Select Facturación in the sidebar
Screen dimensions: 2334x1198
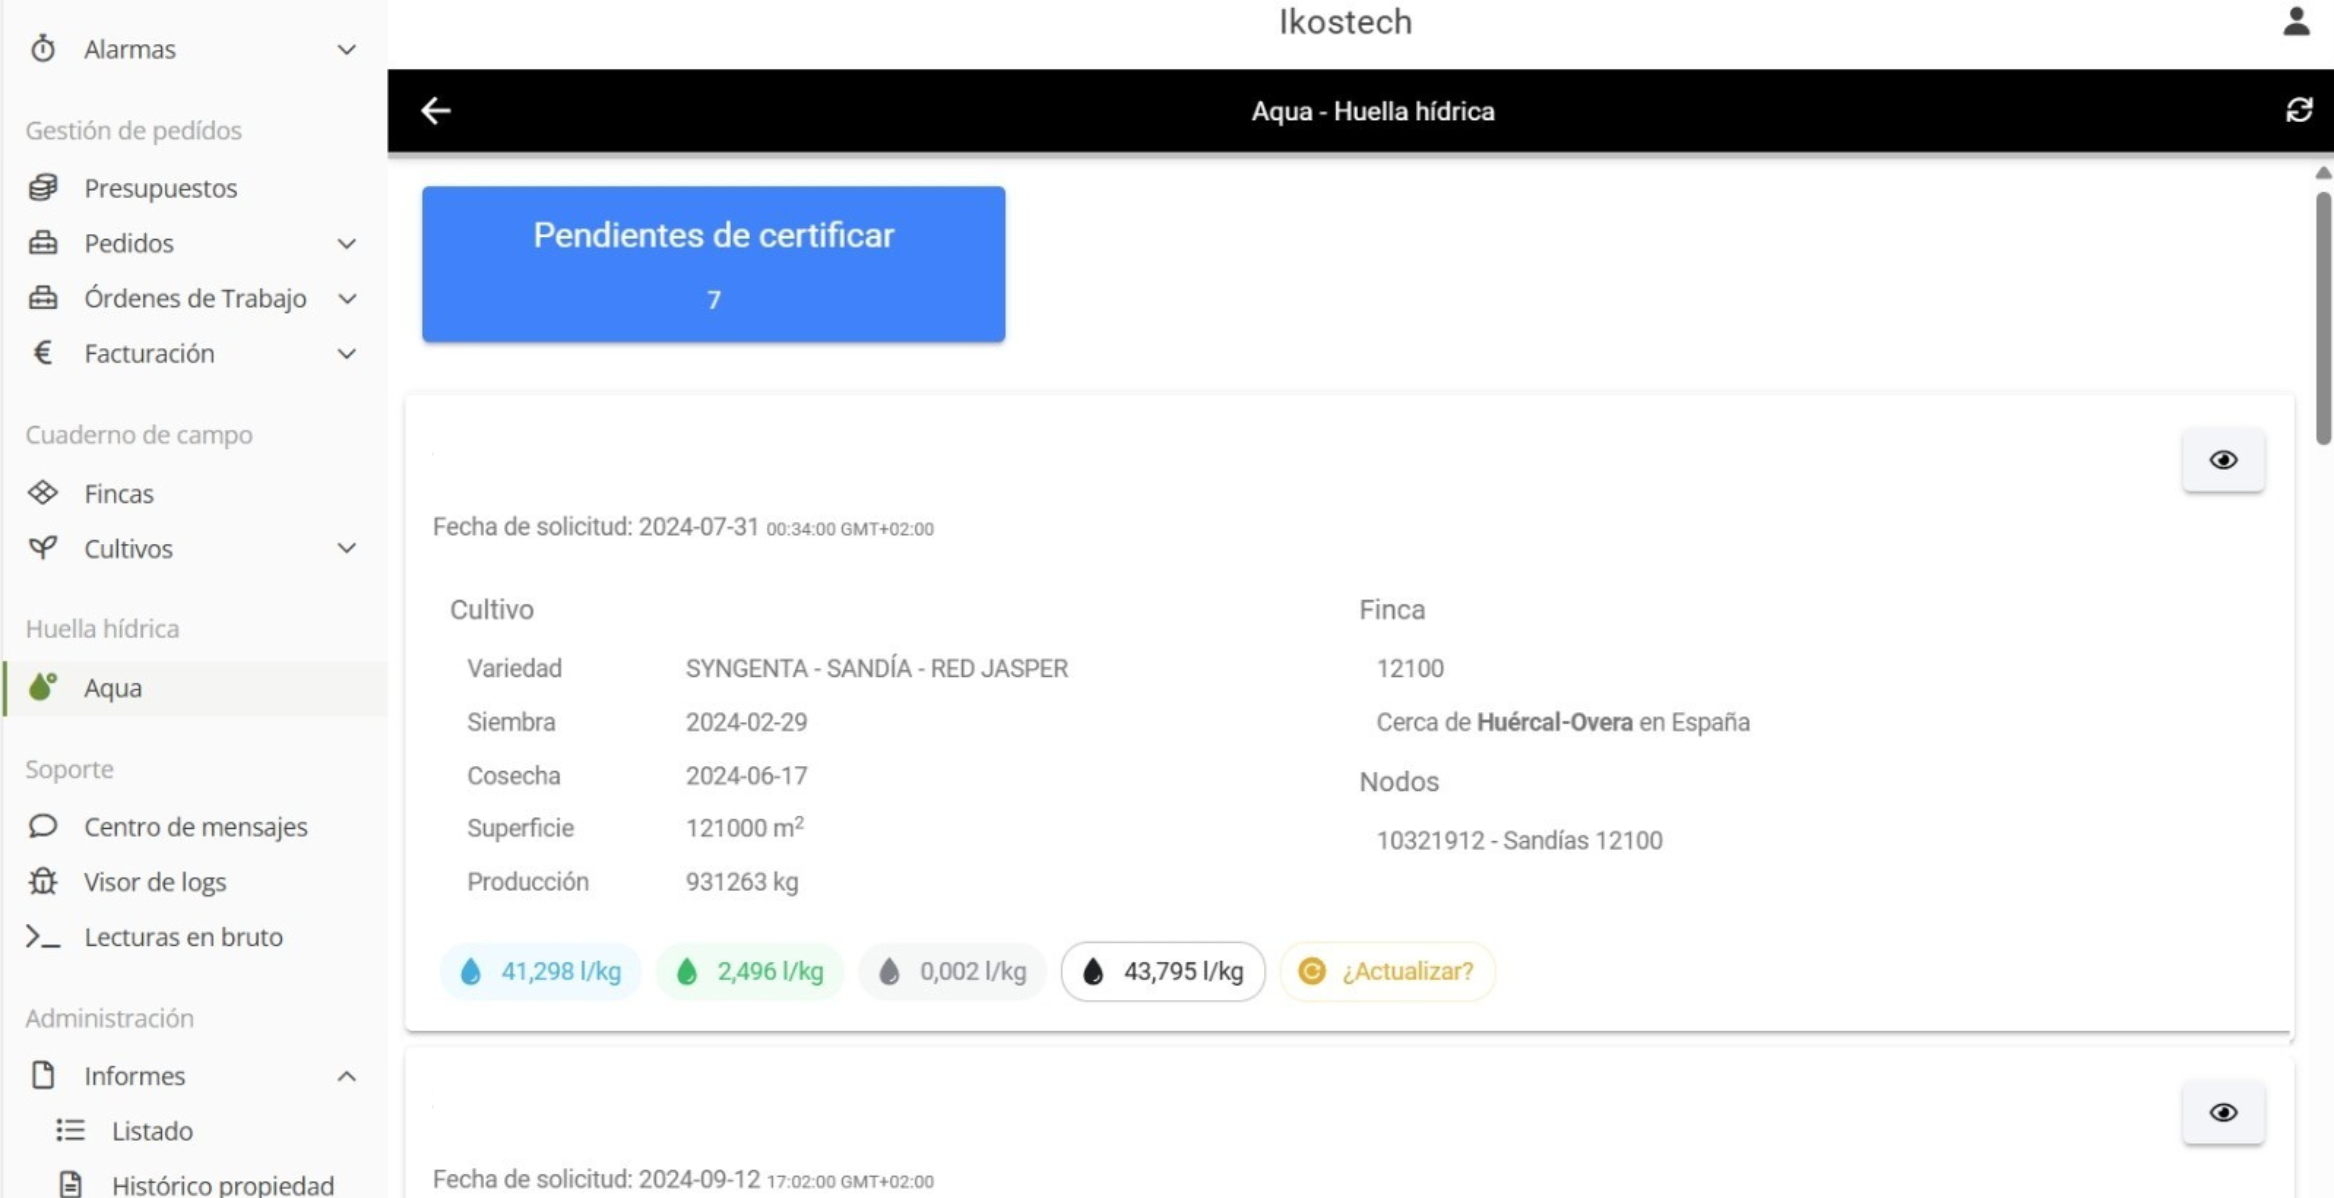click(x=149, y=353)
